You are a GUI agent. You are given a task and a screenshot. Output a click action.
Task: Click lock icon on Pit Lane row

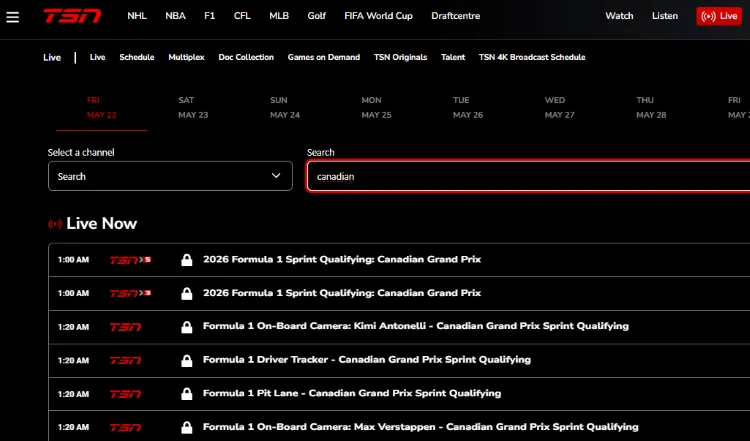click(187, 394)
